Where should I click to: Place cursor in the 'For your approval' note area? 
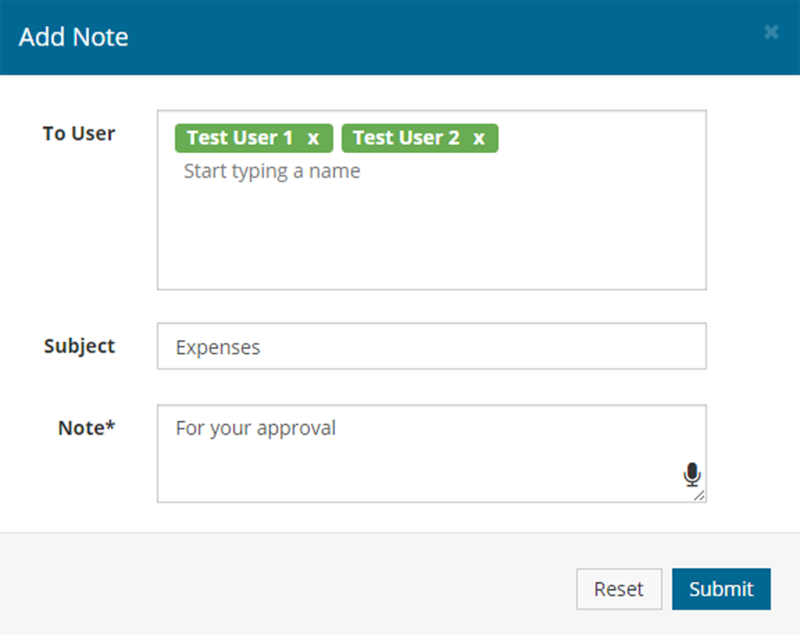point(400,427)
